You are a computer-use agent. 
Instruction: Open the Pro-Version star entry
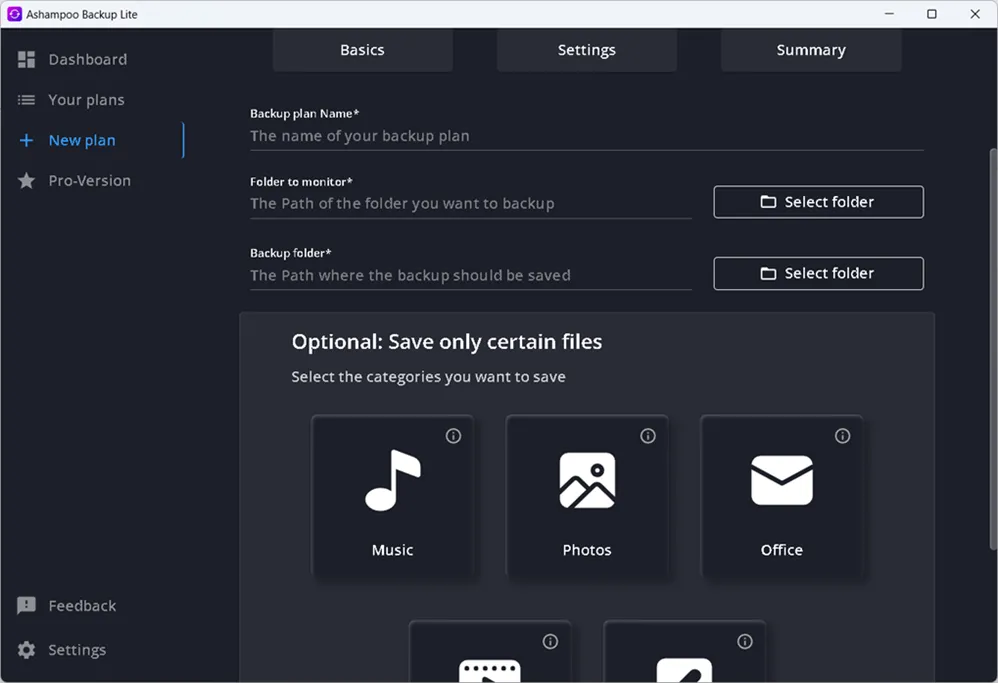pos(89,181)
